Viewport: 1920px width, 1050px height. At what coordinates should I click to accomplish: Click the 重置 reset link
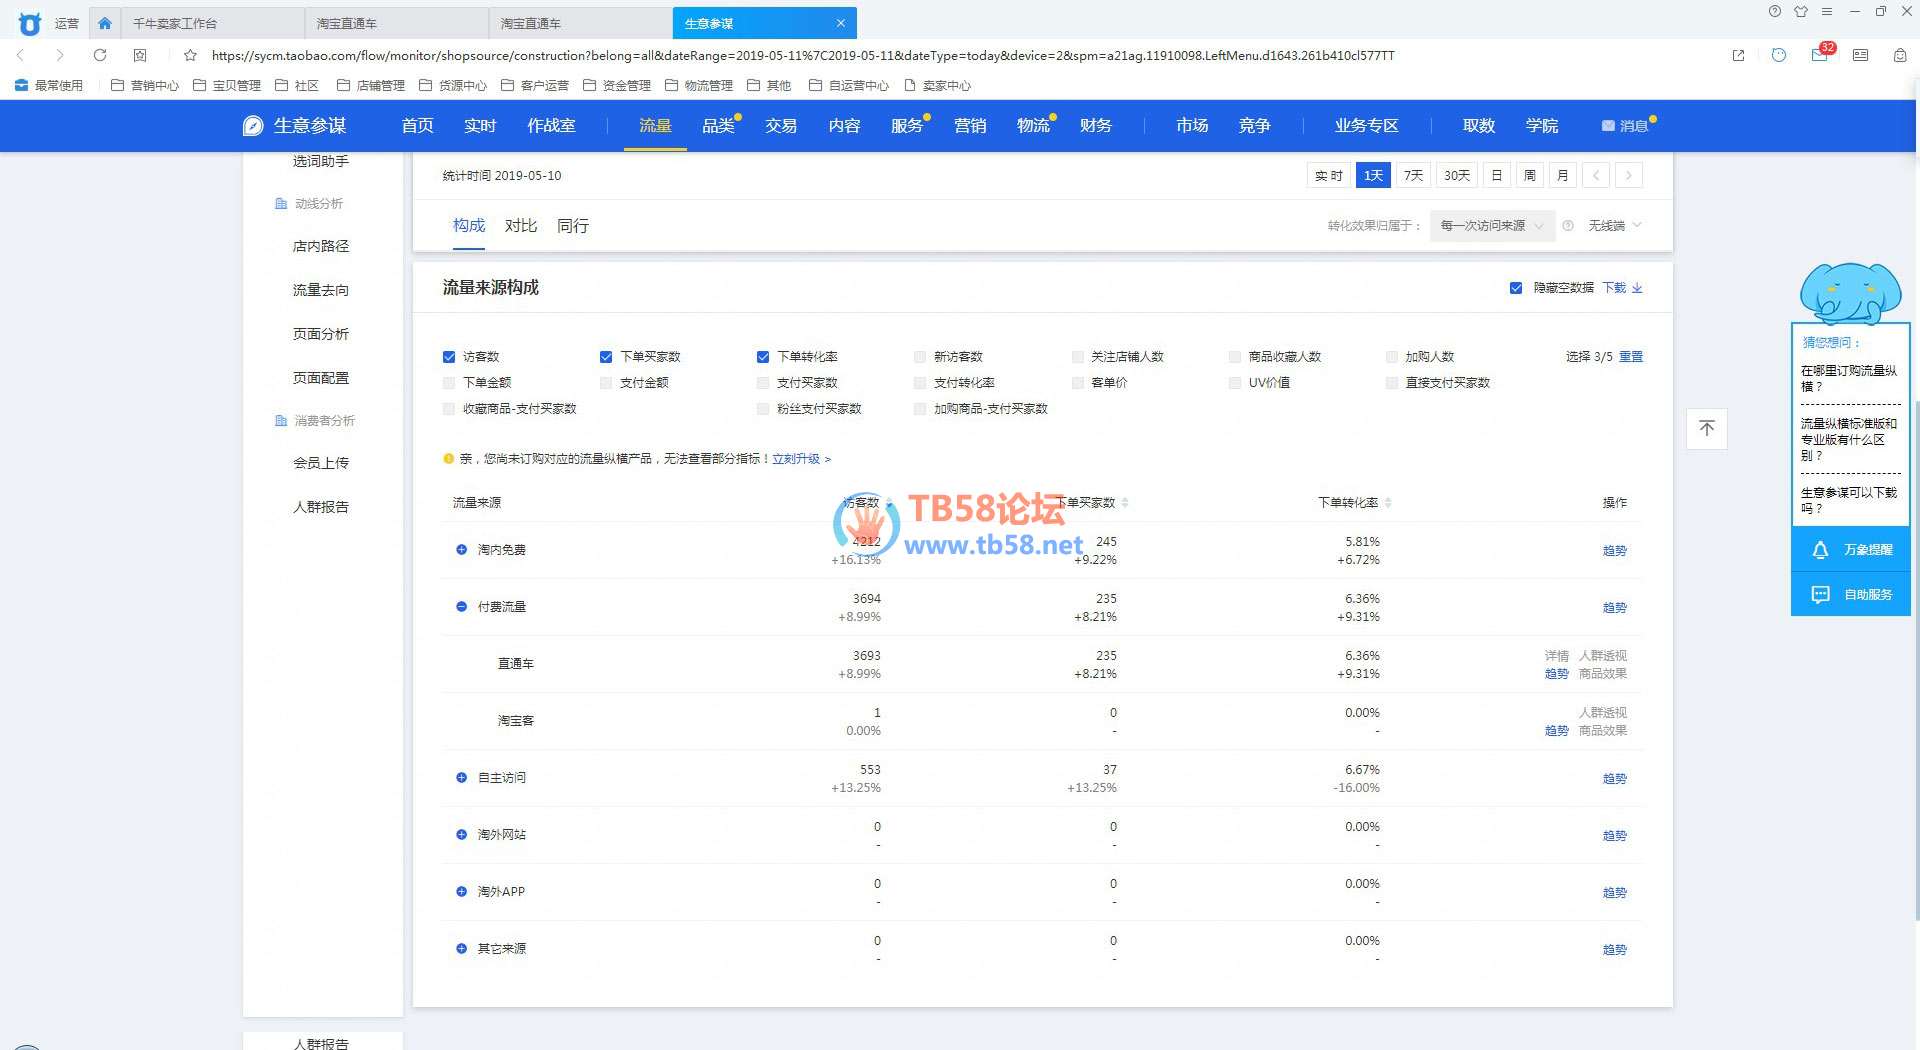click(x=1631, y=357)
